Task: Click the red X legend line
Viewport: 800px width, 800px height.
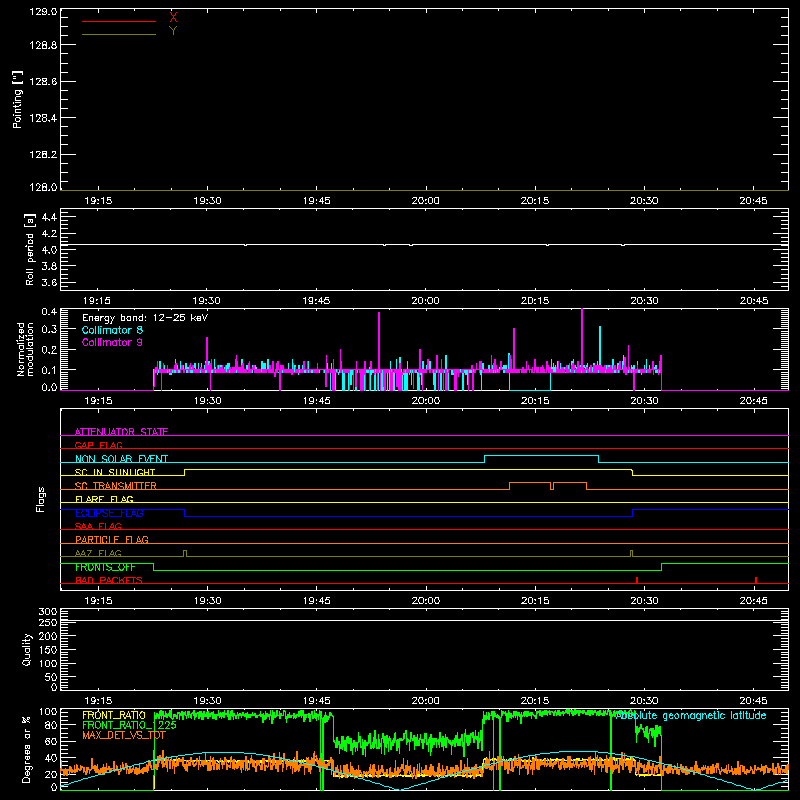Action: coord(119,21)
